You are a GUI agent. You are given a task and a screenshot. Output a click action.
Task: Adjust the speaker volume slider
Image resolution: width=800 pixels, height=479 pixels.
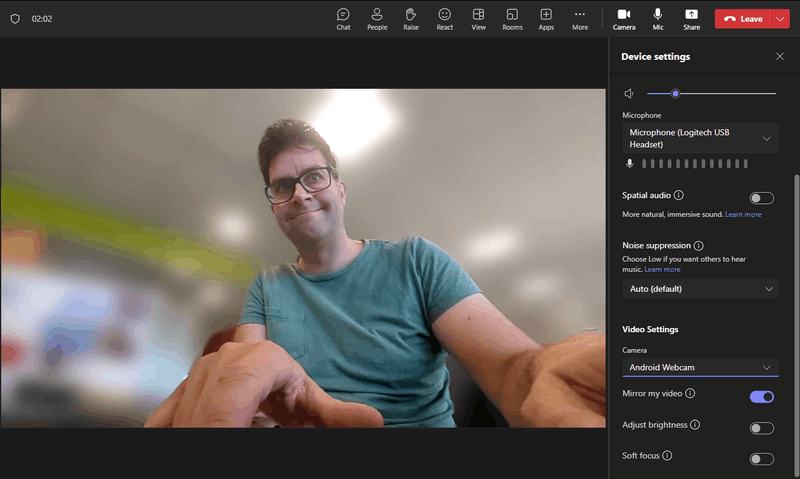676,93
